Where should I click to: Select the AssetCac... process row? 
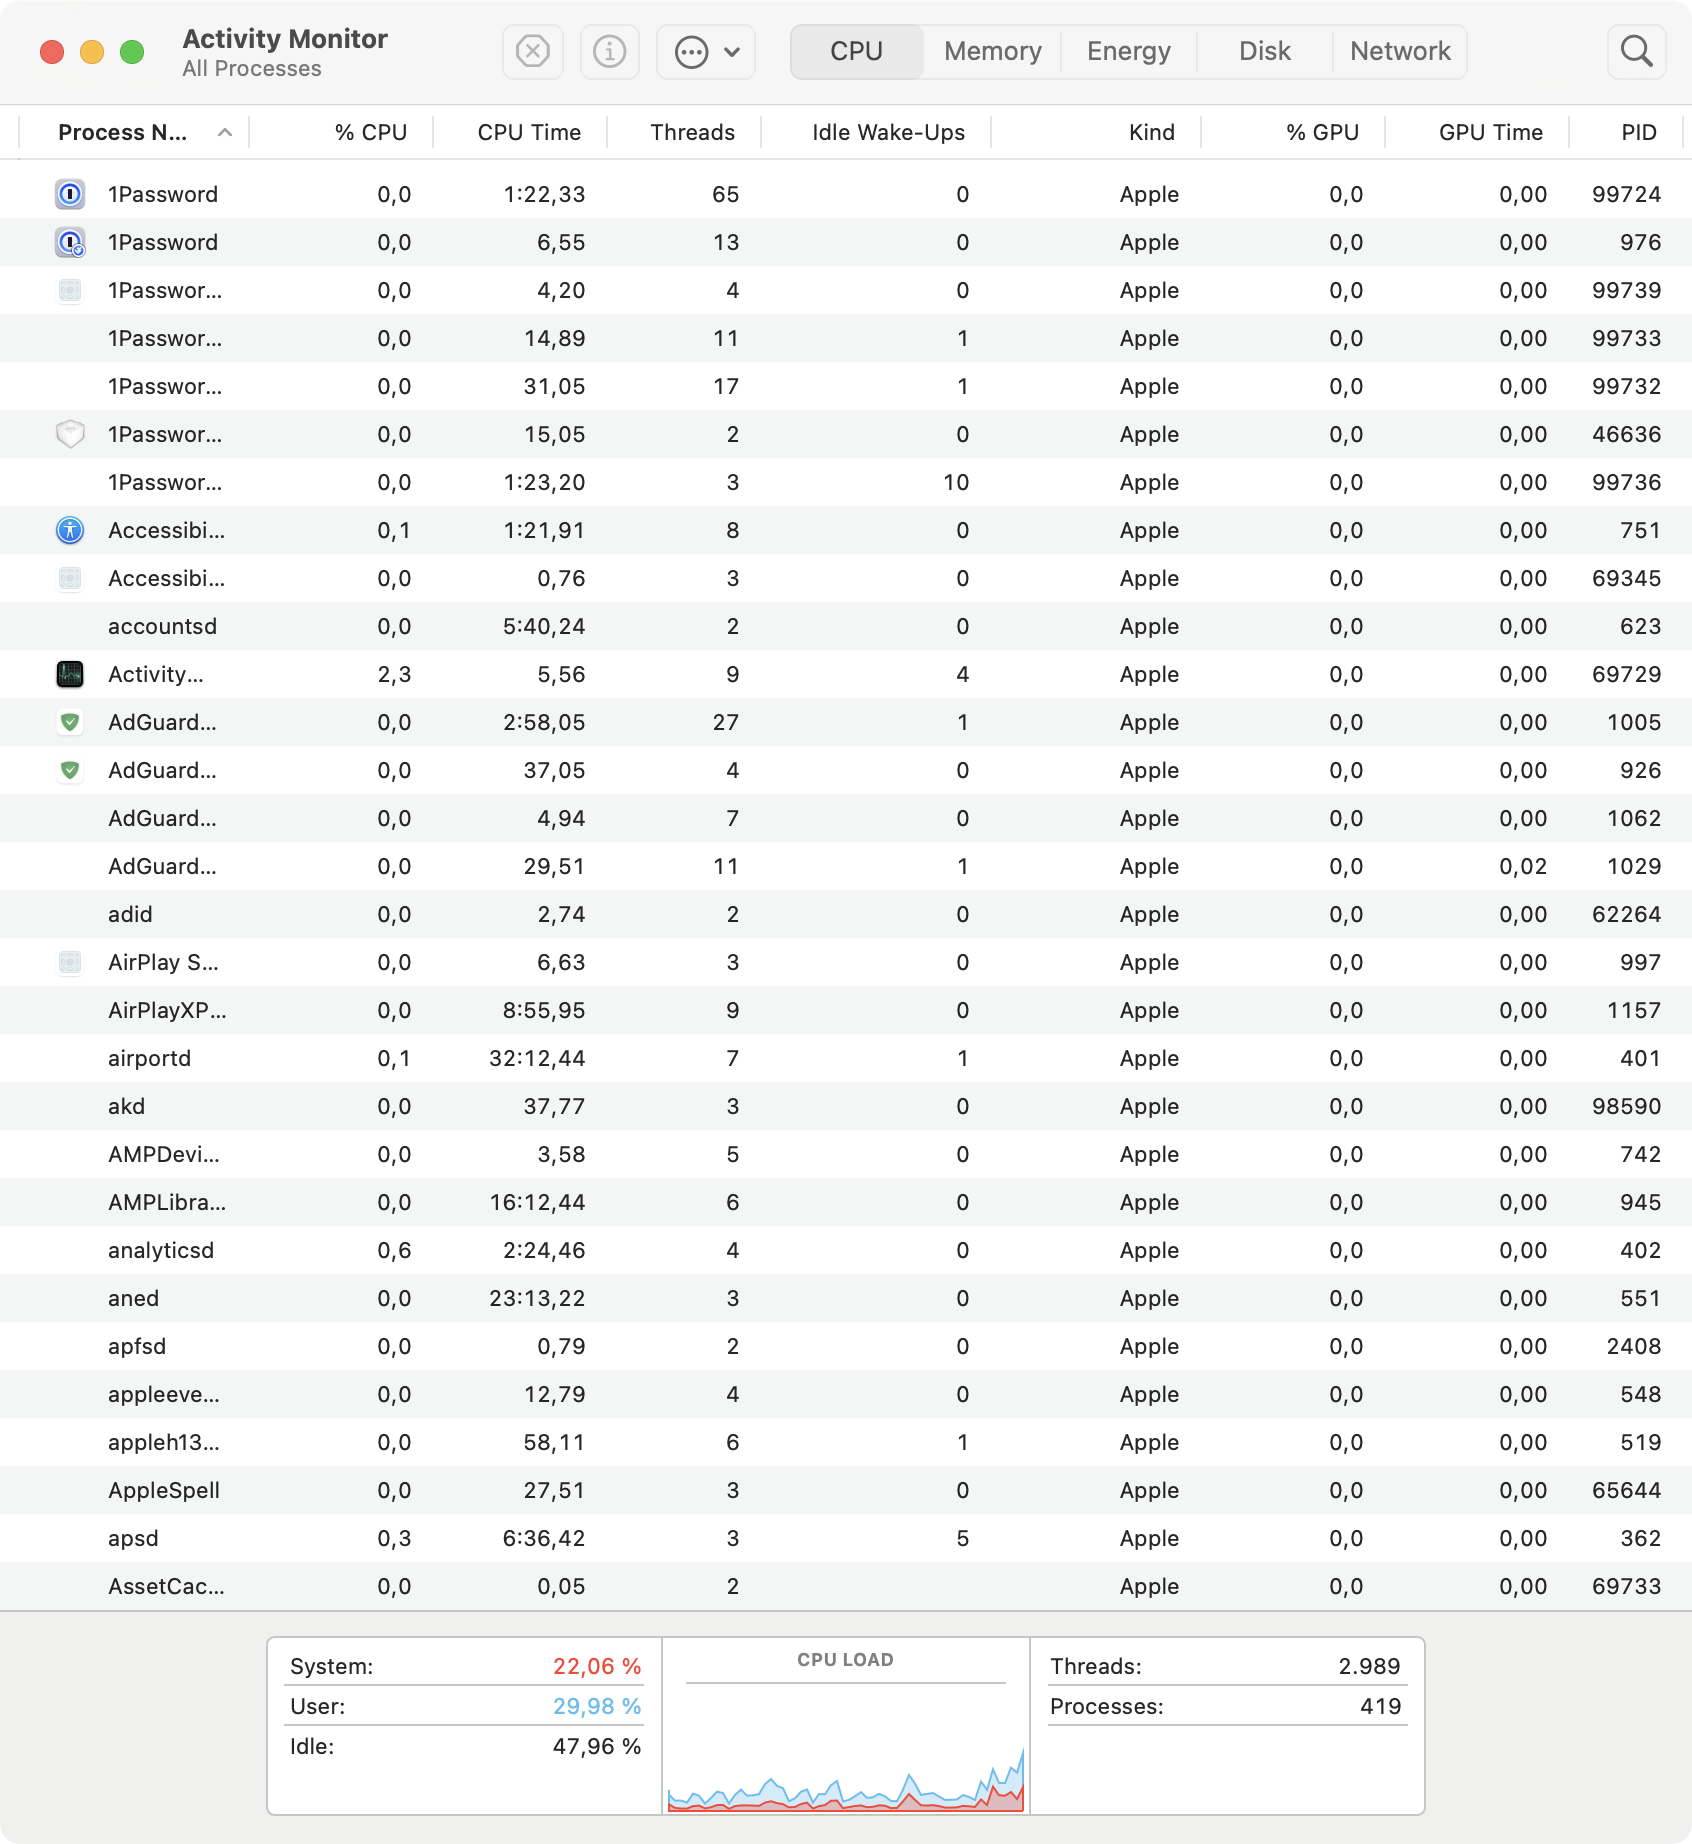coord(846,1586)
